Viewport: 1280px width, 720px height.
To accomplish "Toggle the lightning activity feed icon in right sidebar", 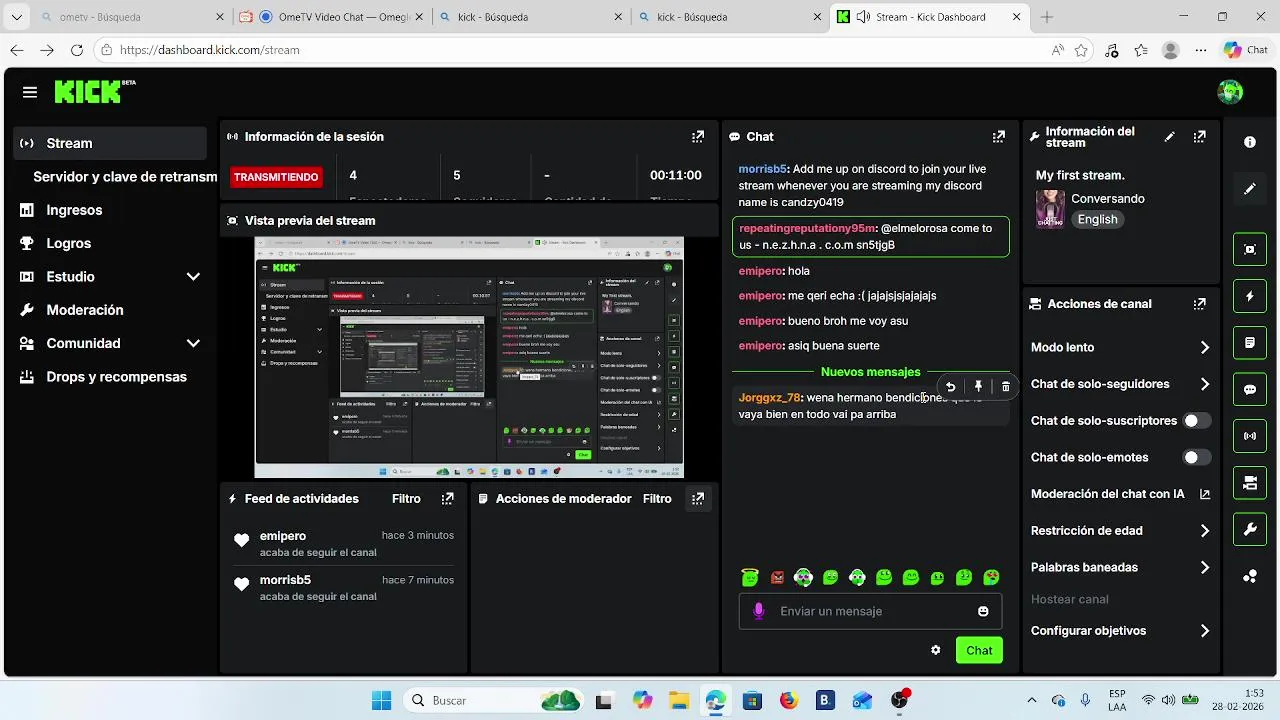I will (1250, 296).
